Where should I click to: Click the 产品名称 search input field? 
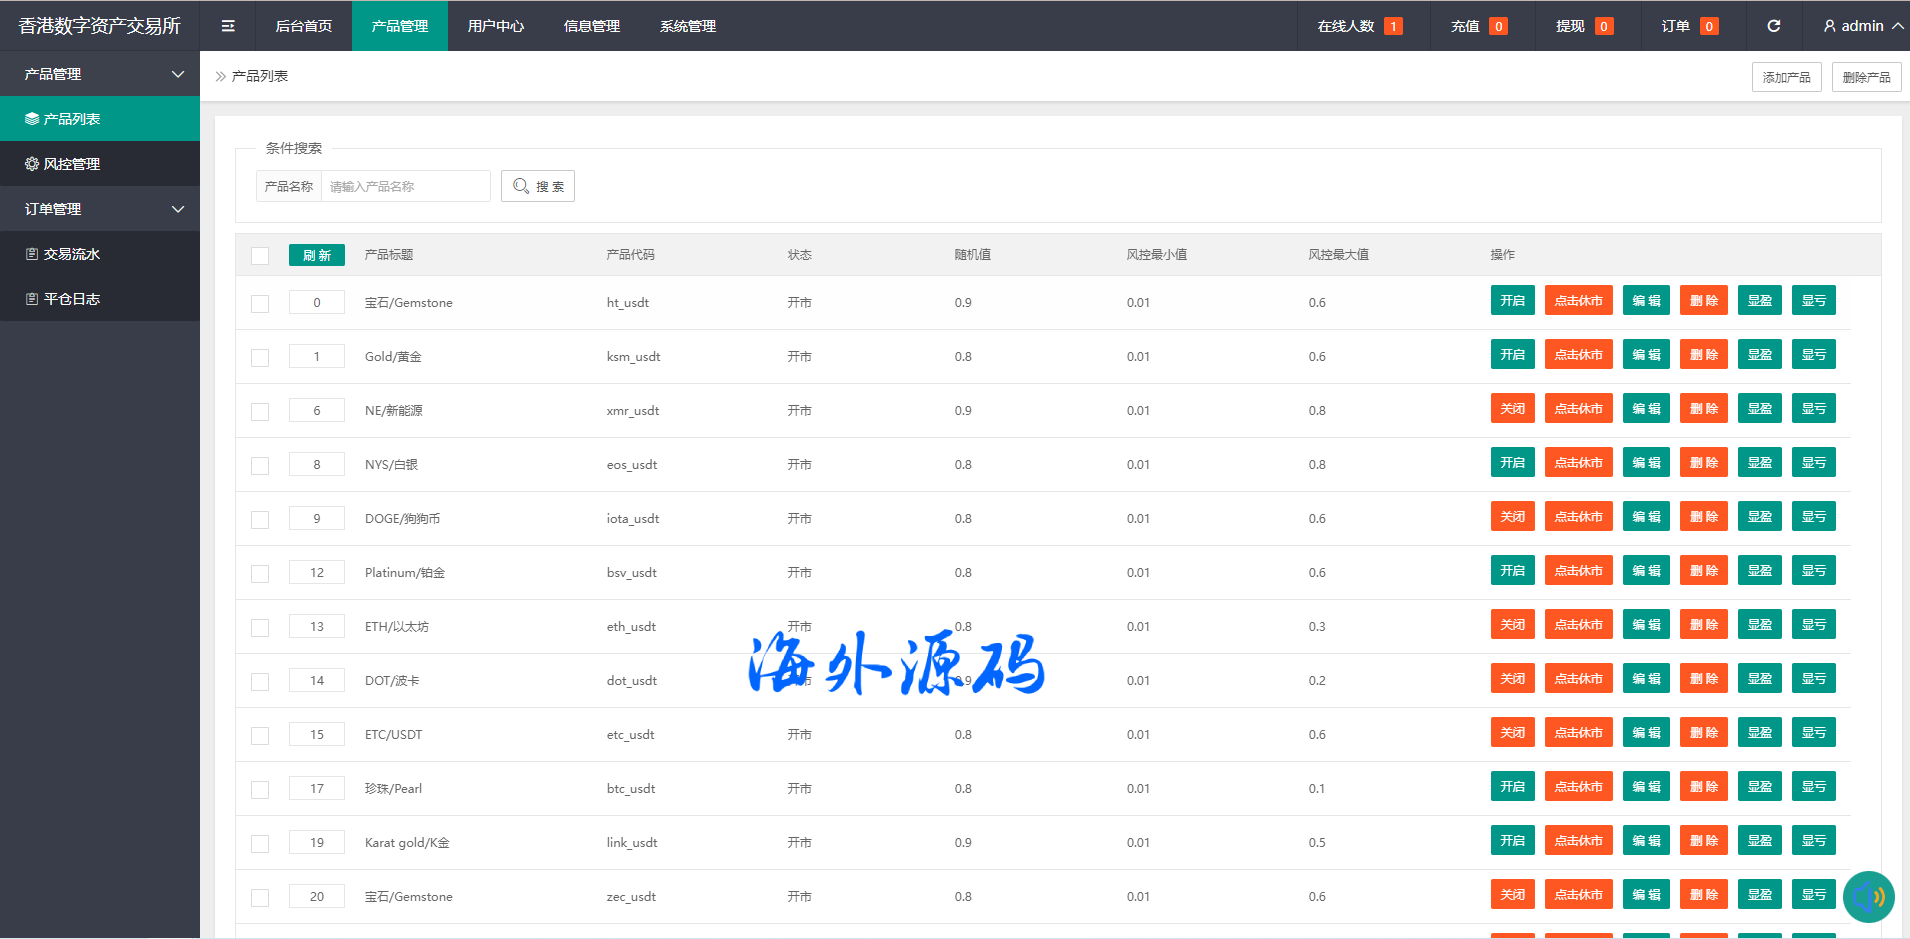(405, 186)
